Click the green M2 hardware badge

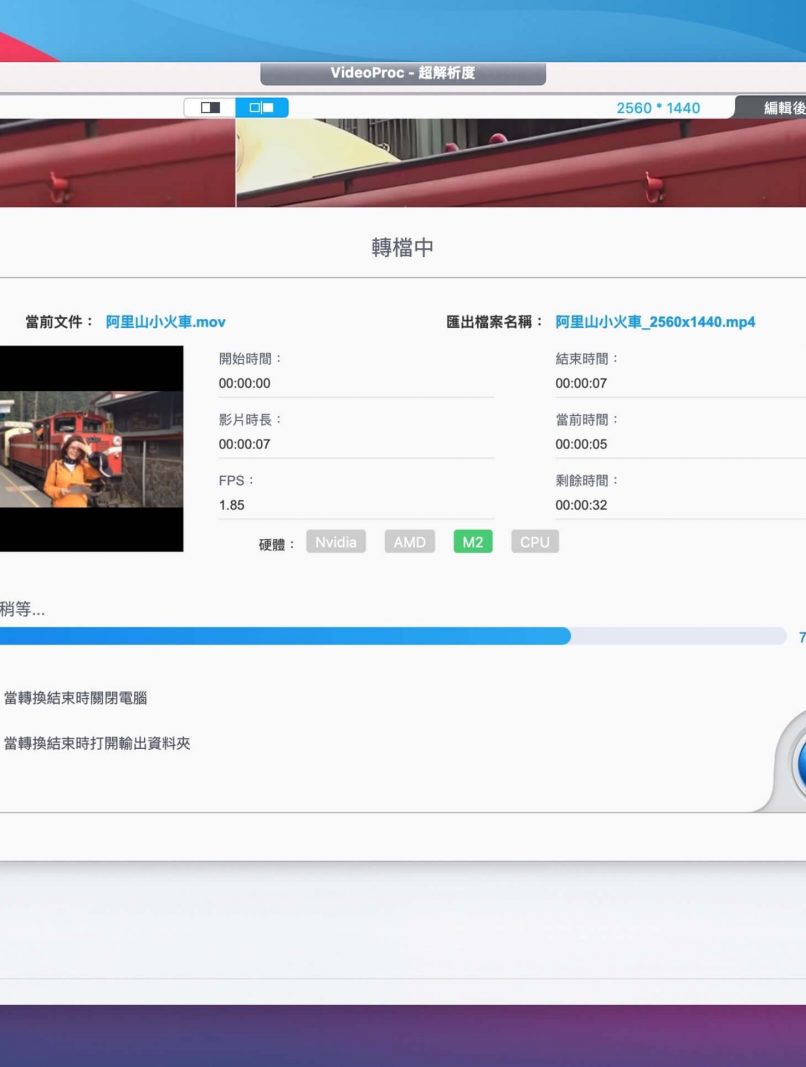coord(472,542)
